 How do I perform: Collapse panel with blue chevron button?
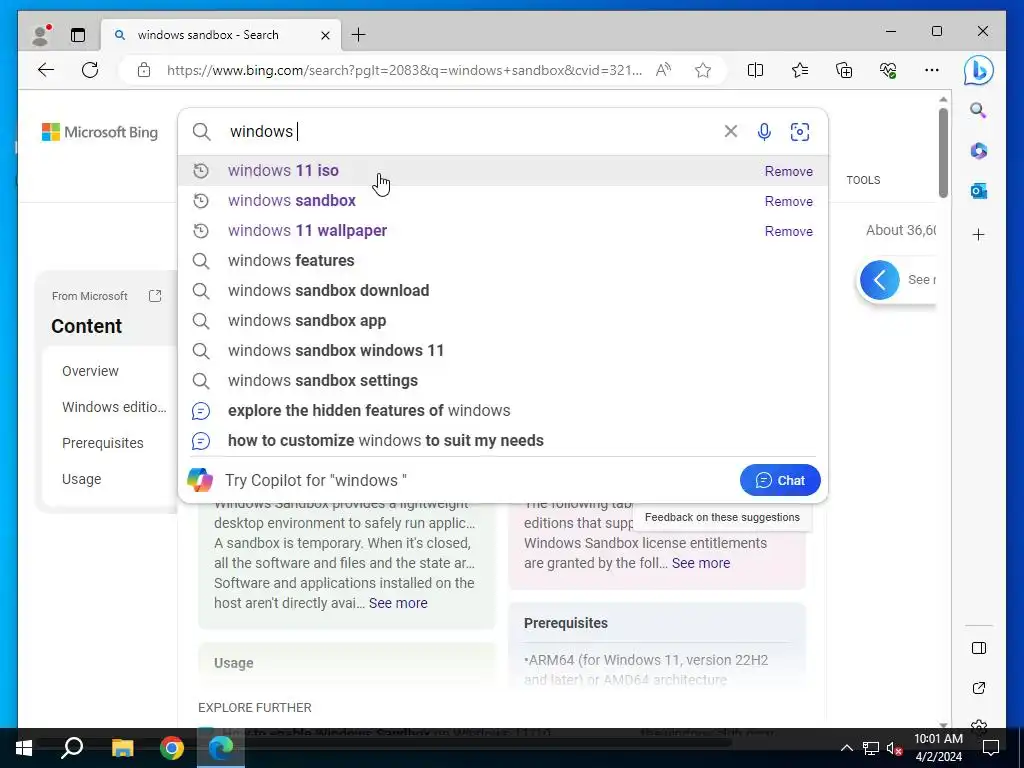tap(880, 280)
